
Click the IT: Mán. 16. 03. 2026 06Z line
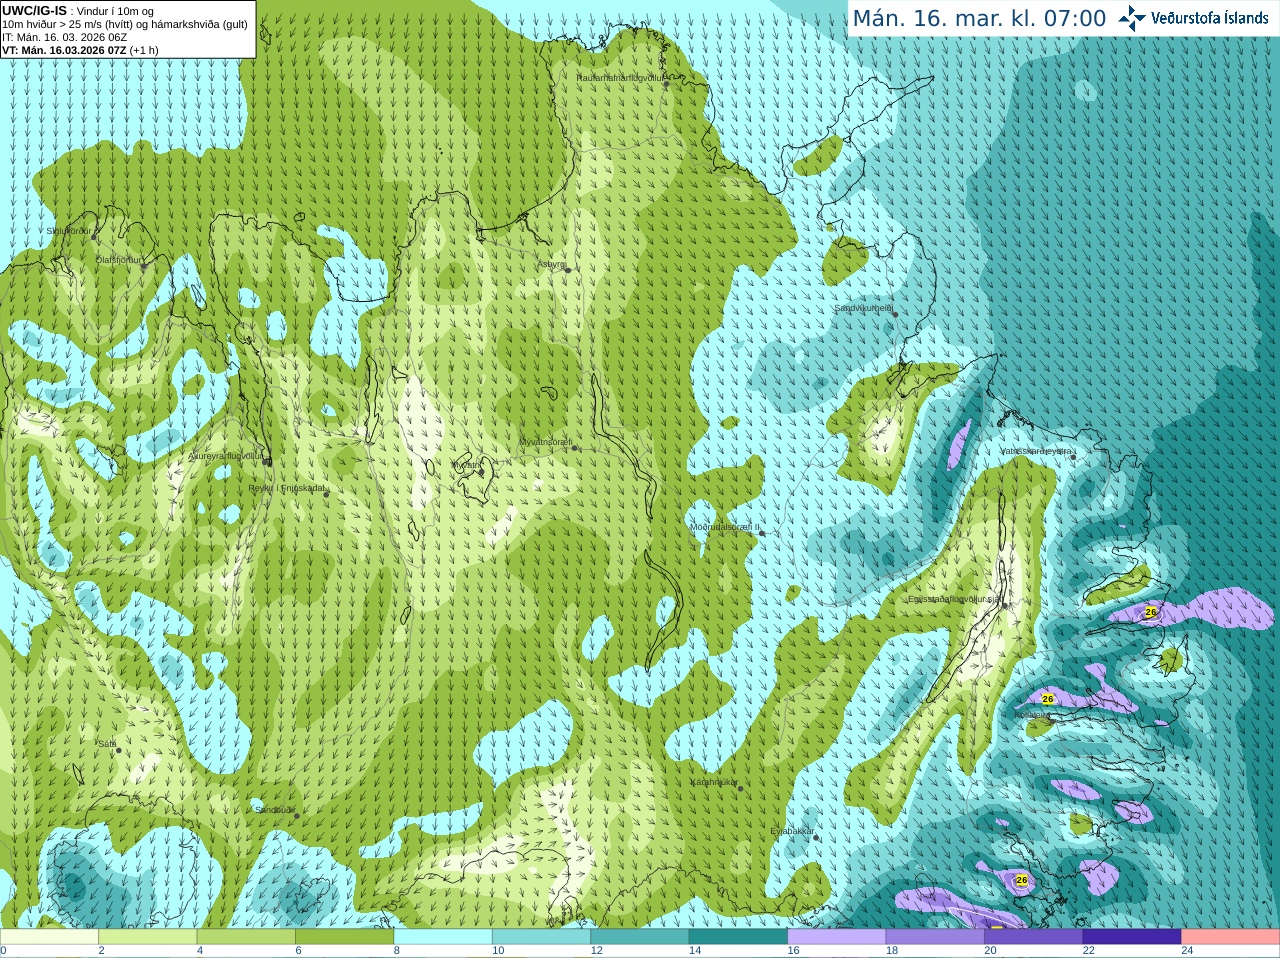64,37
